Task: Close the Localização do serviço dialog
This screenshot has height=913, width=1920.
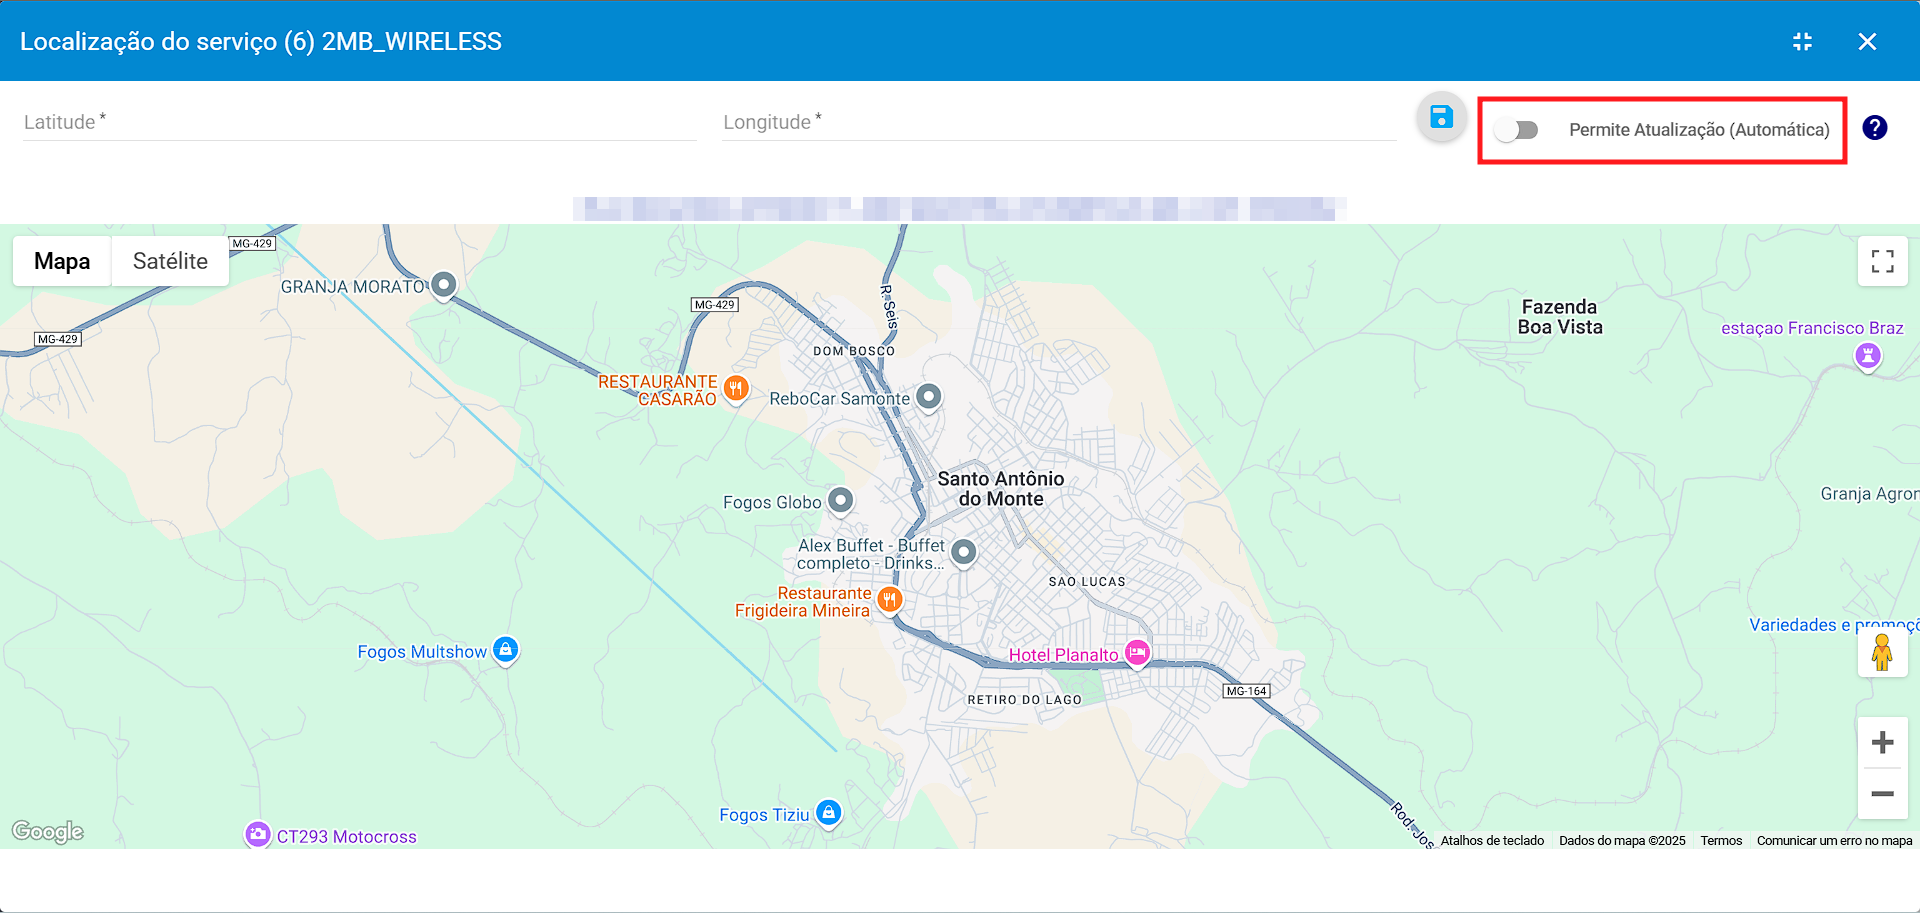Action: [x=1867, y=41]
